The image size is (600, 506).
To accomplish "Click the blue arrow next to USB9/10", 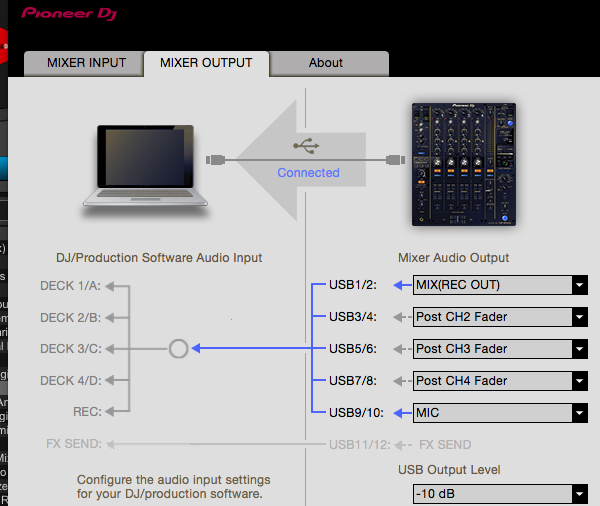I will [403, 413].
